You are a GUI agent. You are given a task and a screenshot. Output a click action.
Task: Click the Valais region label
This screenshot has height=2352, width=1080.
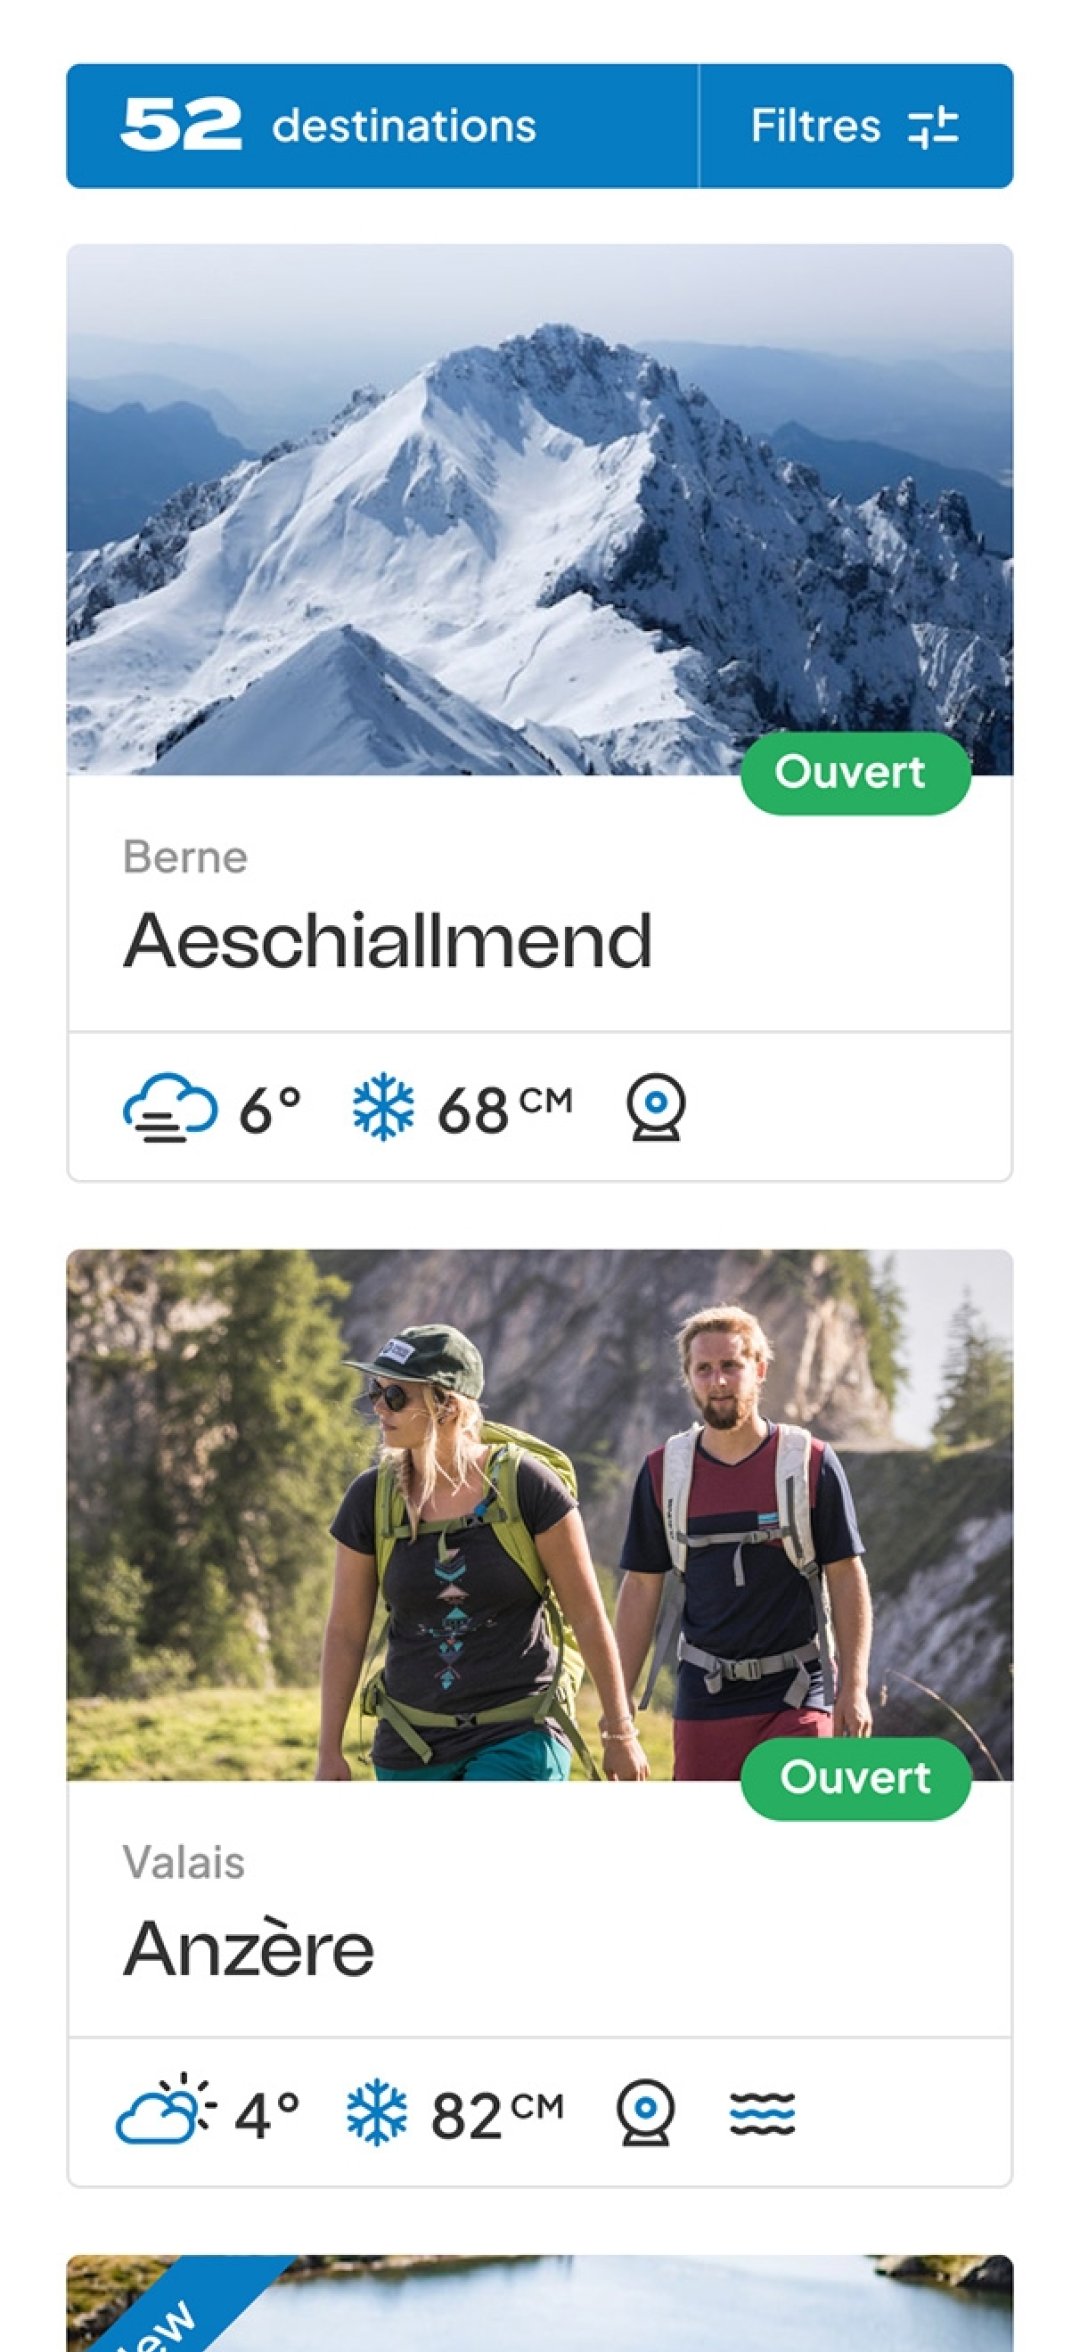[184, 1863]
